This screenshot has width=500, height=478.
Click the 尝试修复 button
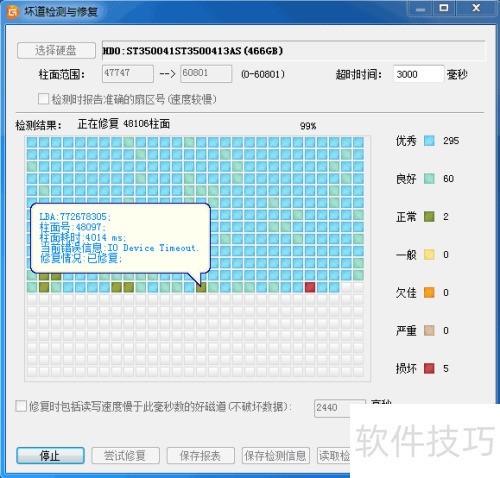(125, 455)
